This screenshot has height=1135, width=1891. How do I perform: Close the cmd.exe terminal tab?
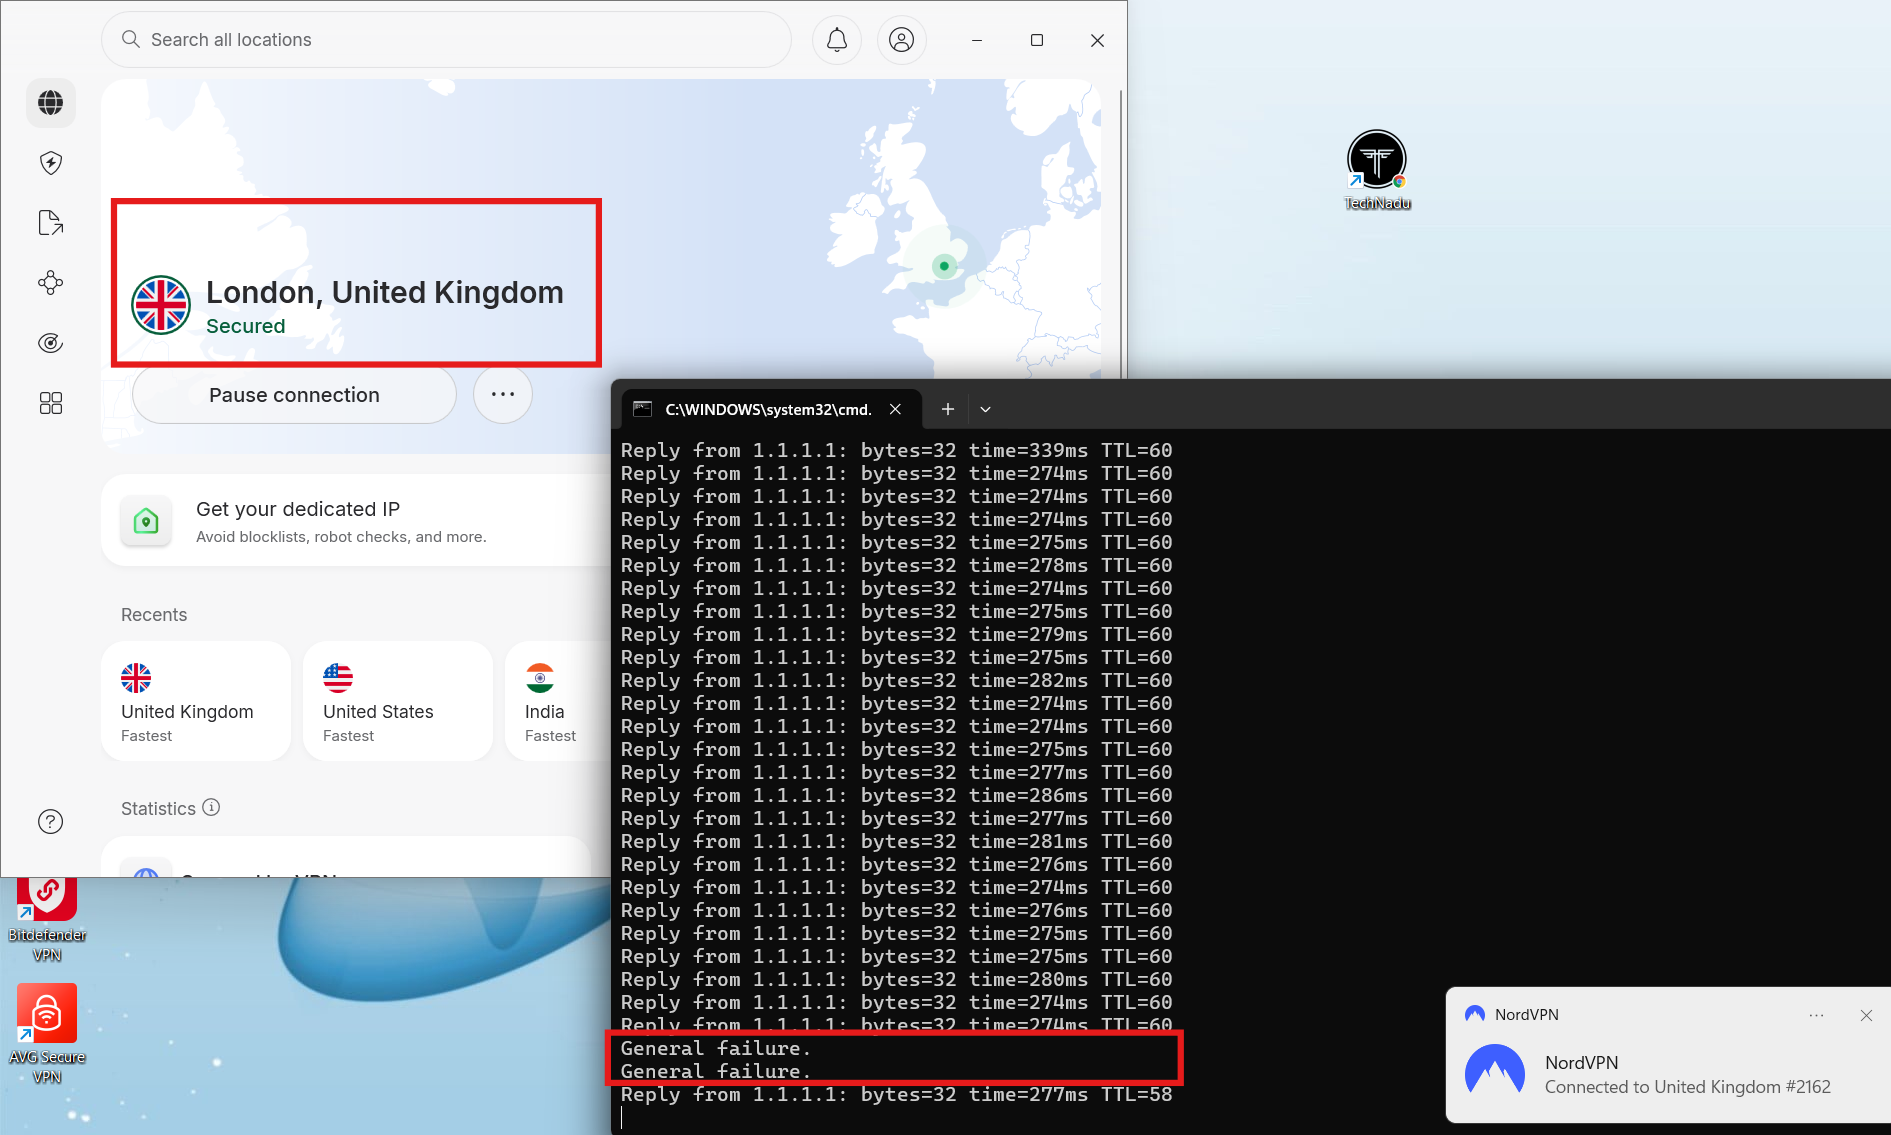point(896,409)
